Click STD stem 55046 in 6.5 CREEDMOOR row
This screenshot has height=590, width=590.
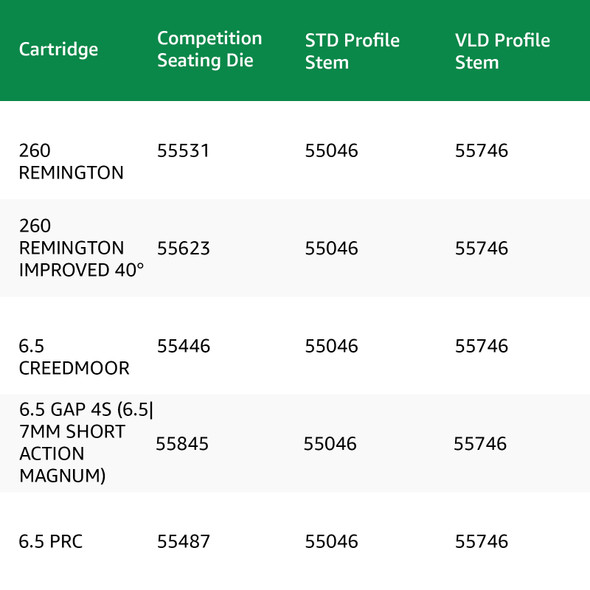click(x=331, y=346)
